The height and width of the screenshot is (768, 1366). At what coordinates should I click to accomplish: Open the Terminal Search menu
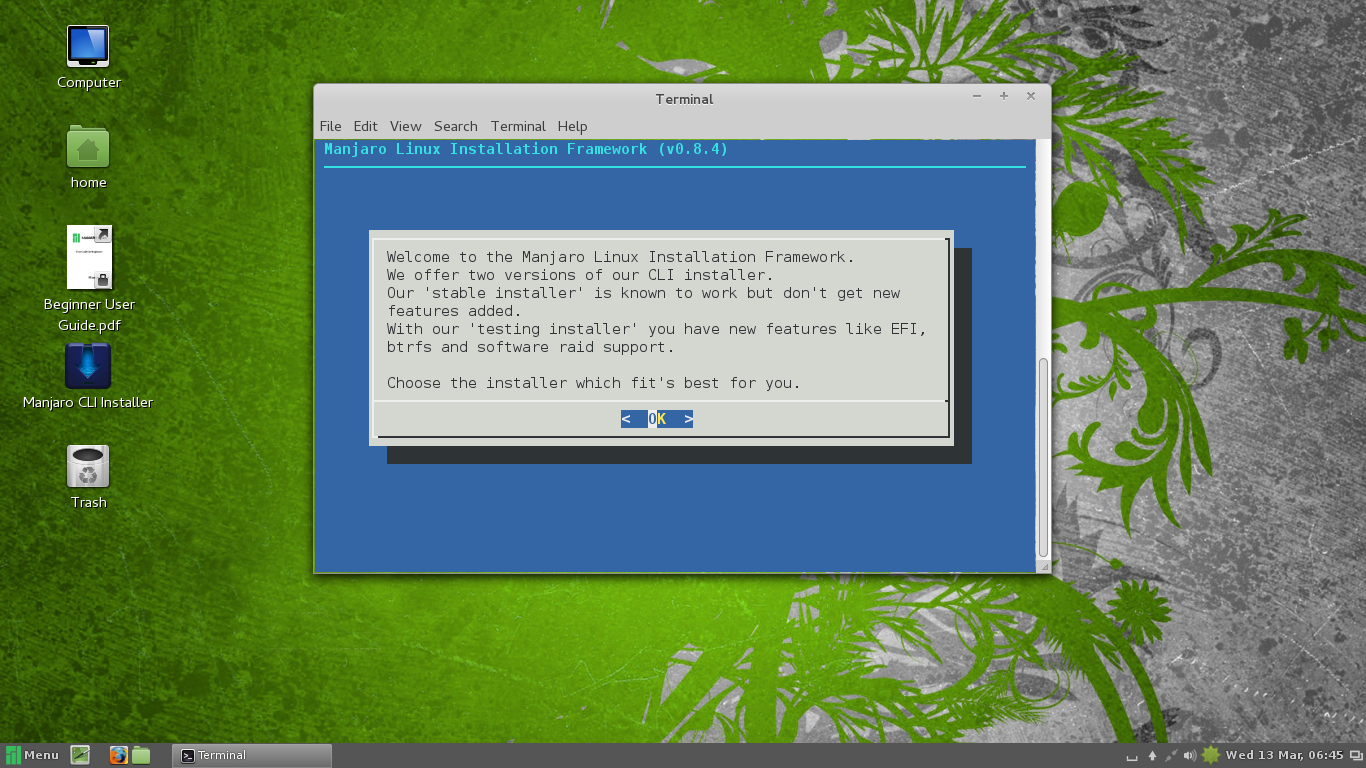pos(455,126)
